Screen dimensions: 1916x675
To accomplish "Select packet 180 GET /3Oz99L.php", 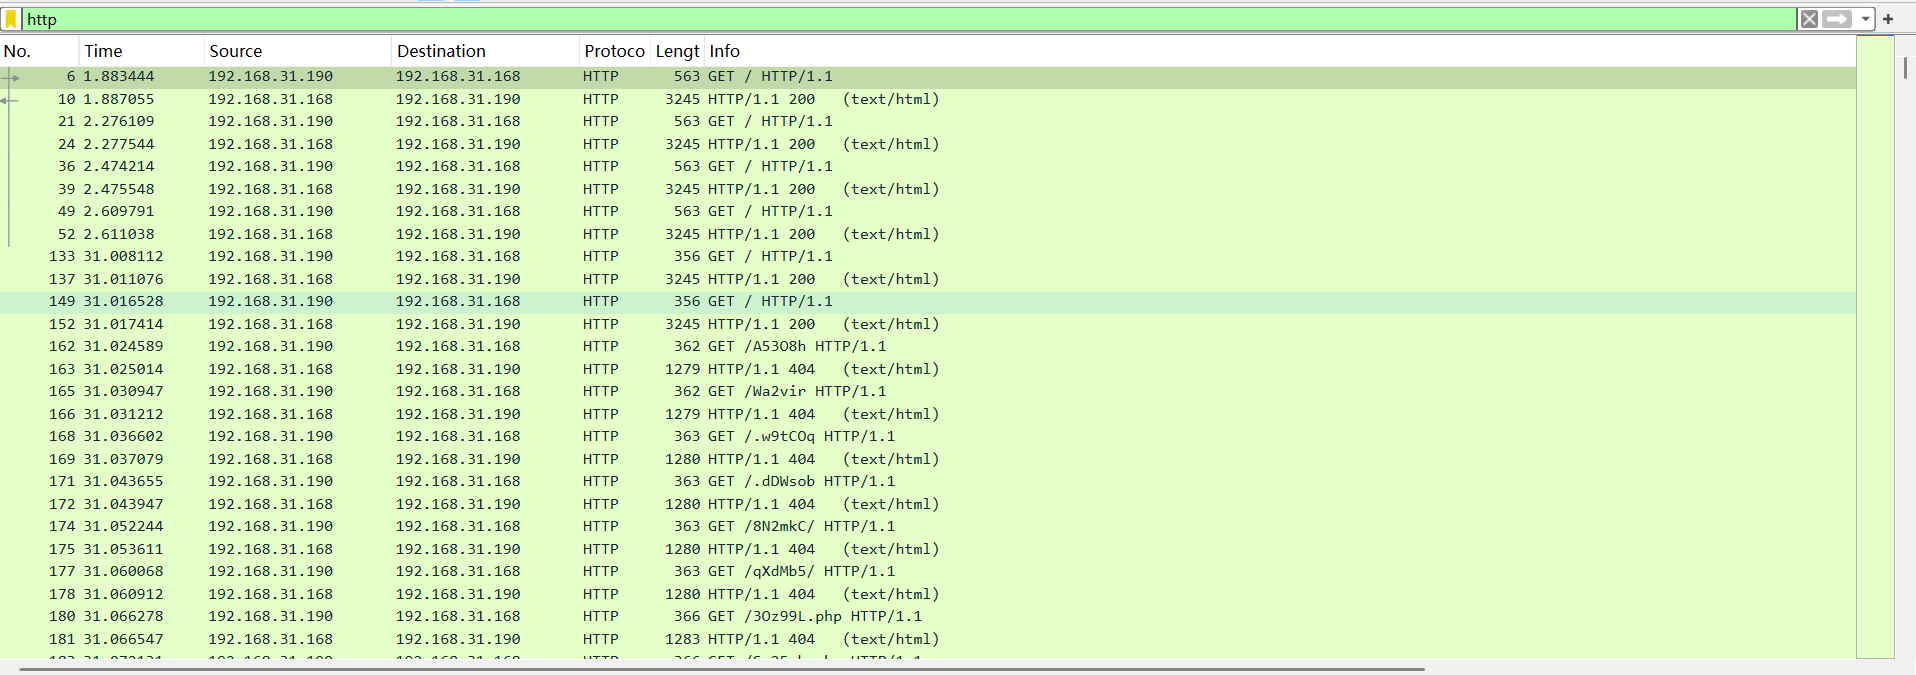I will [x=814, y=617].
